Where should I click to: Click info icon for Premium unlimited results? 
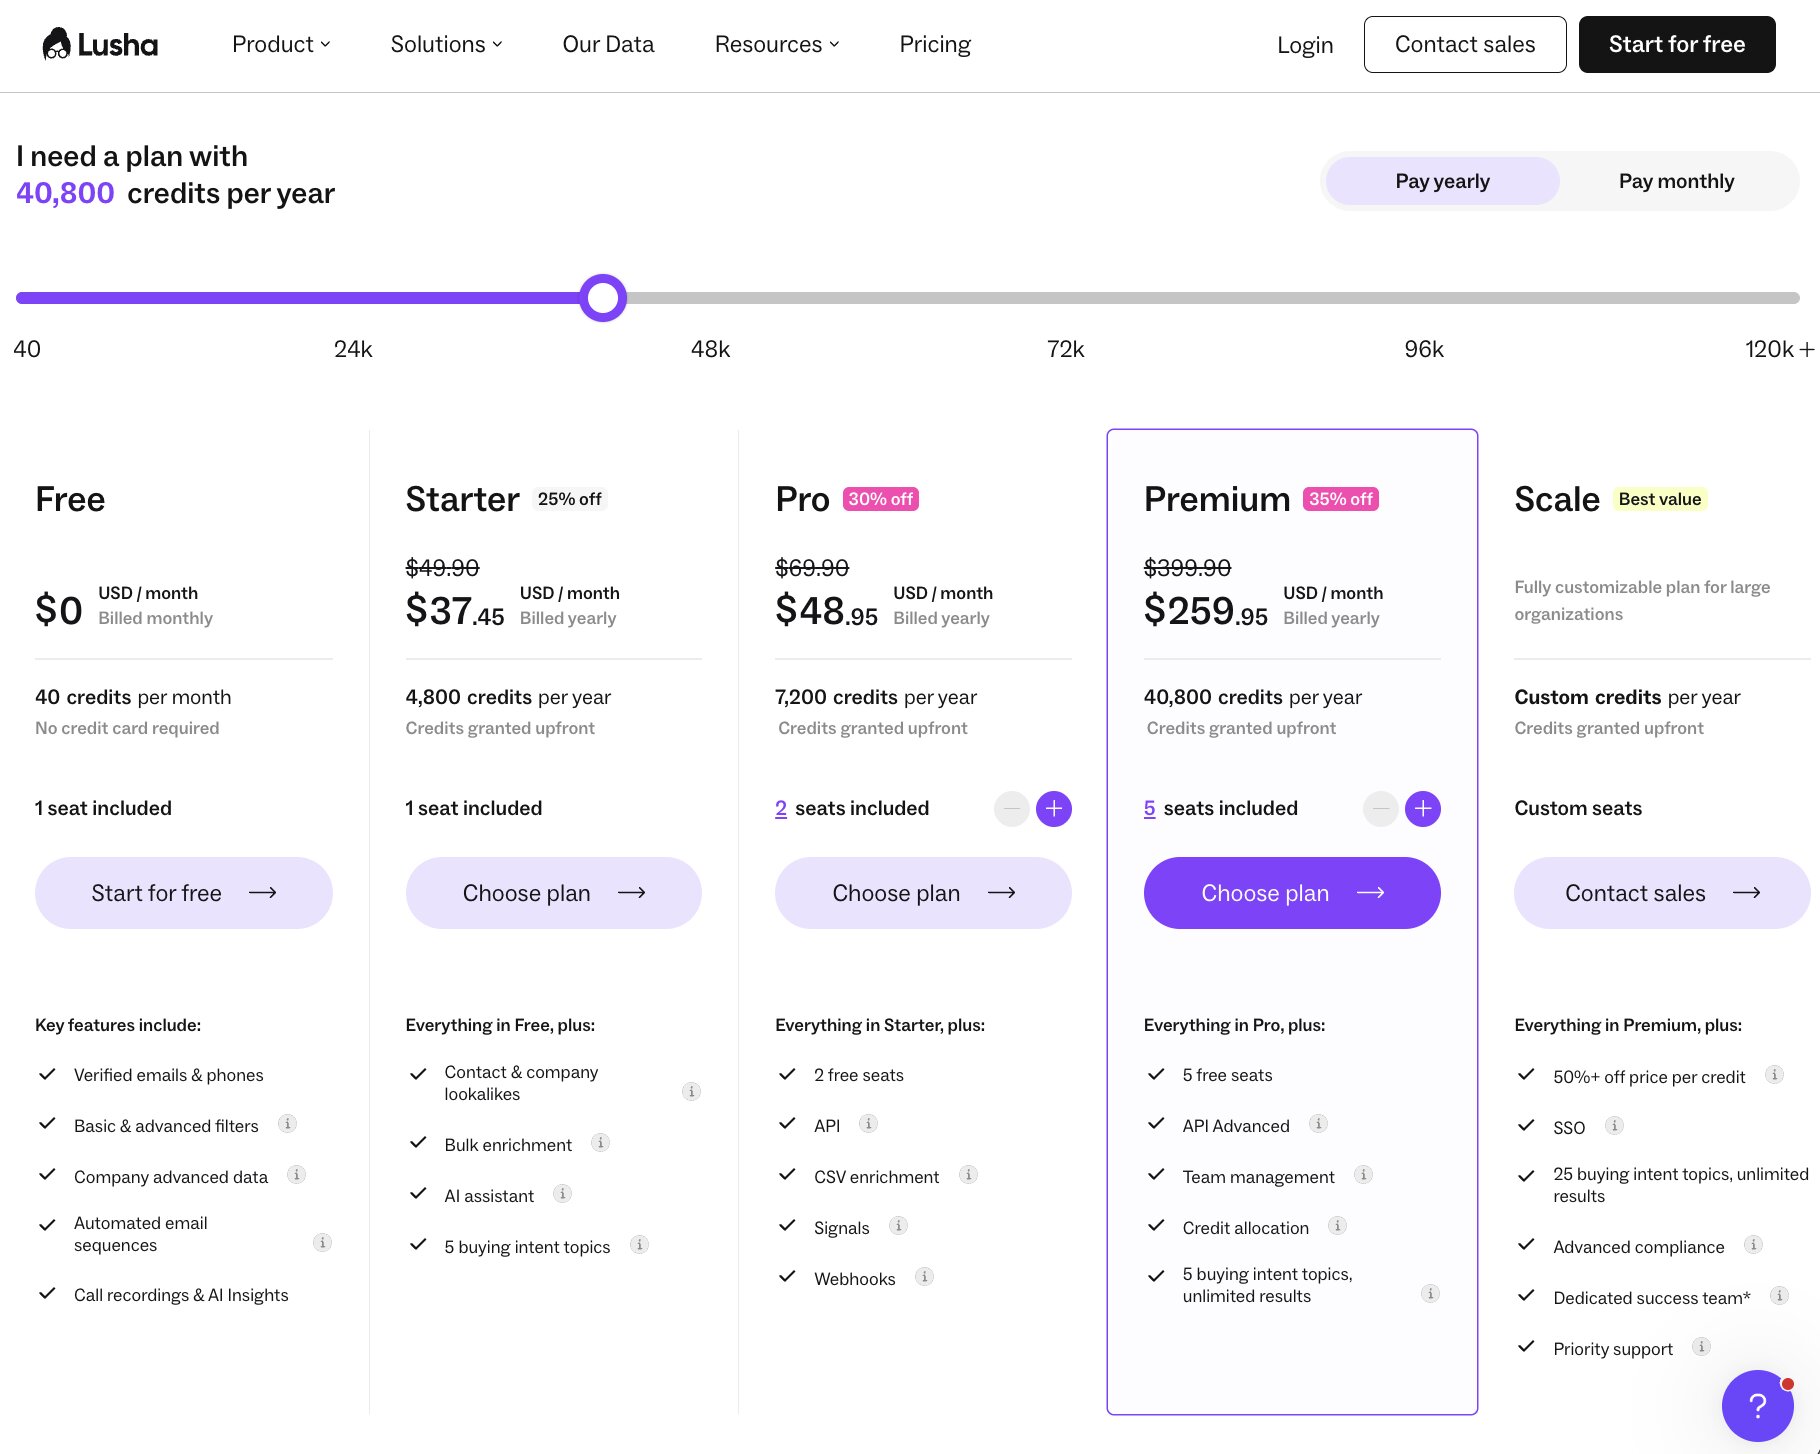tap(1430, 1294)
